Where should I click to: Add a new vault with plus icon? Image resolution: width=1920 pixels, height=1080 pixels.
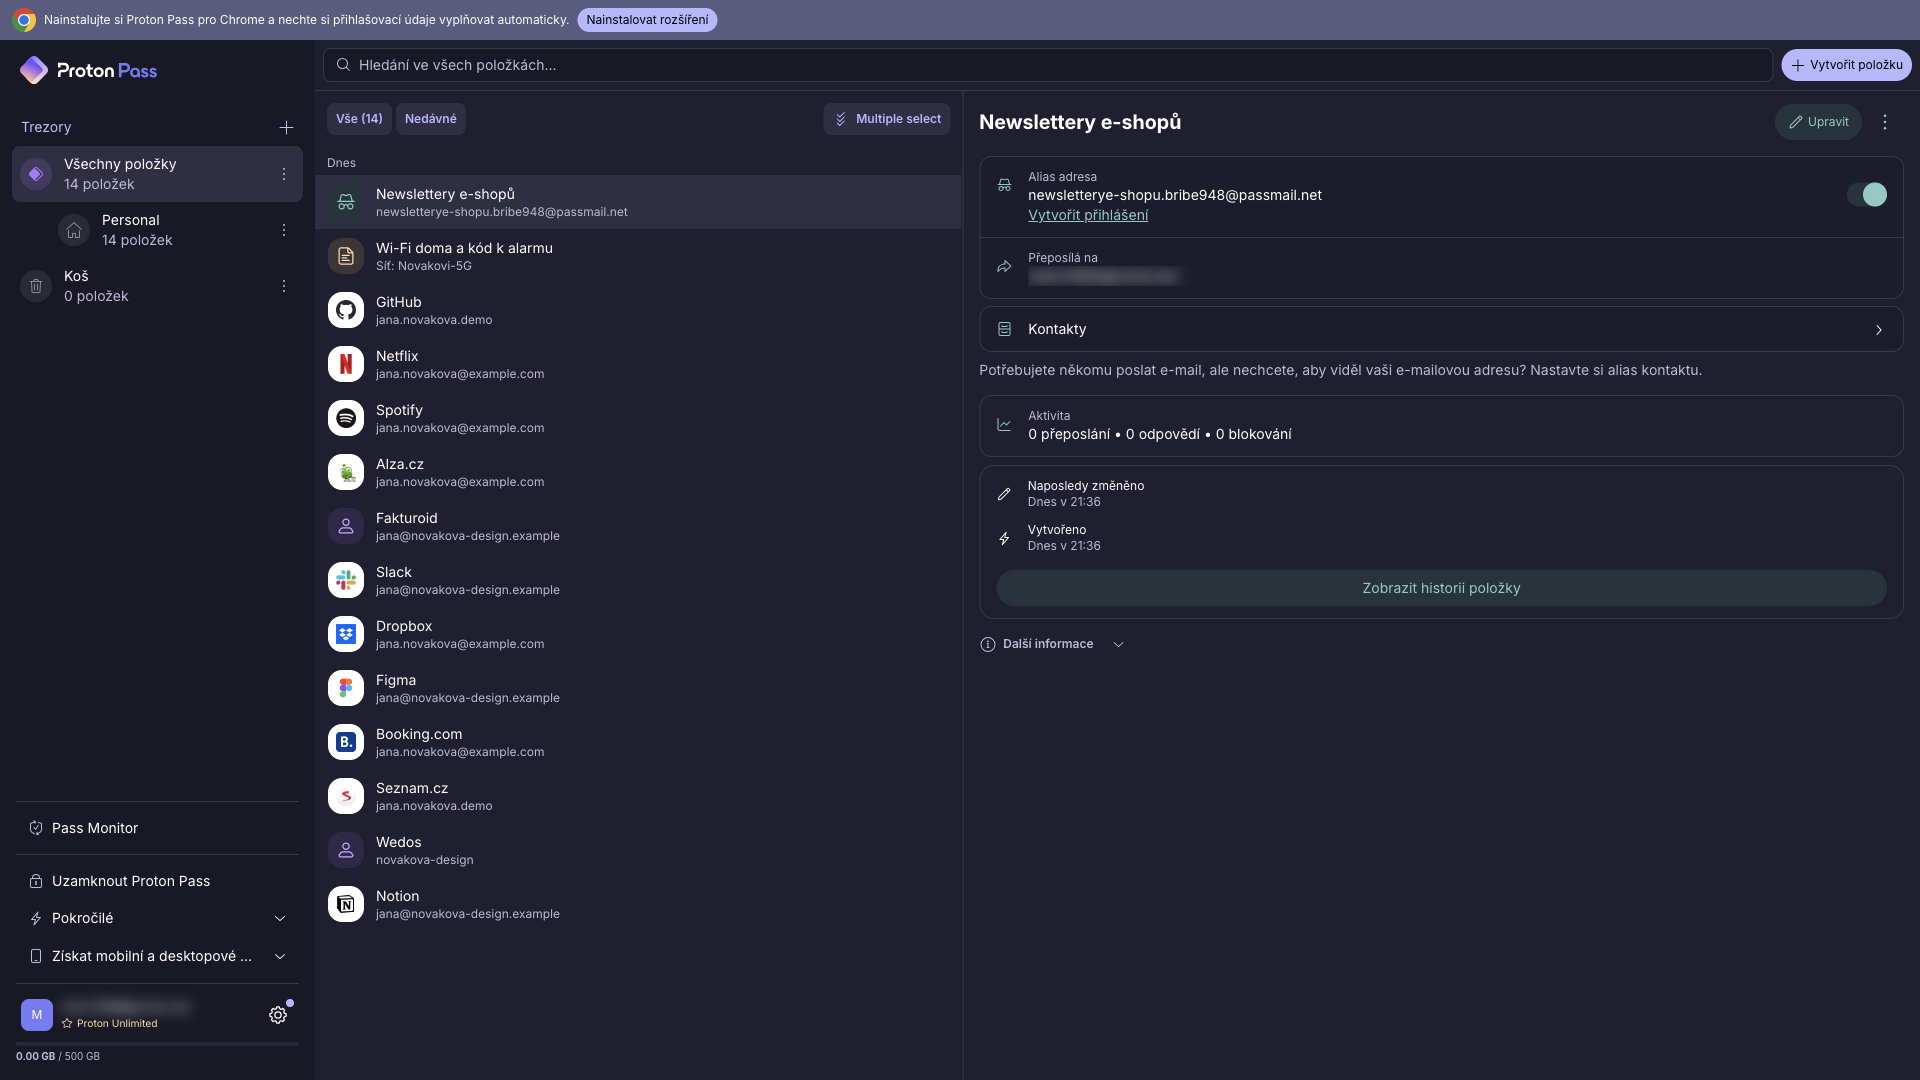tap(286, 127)
